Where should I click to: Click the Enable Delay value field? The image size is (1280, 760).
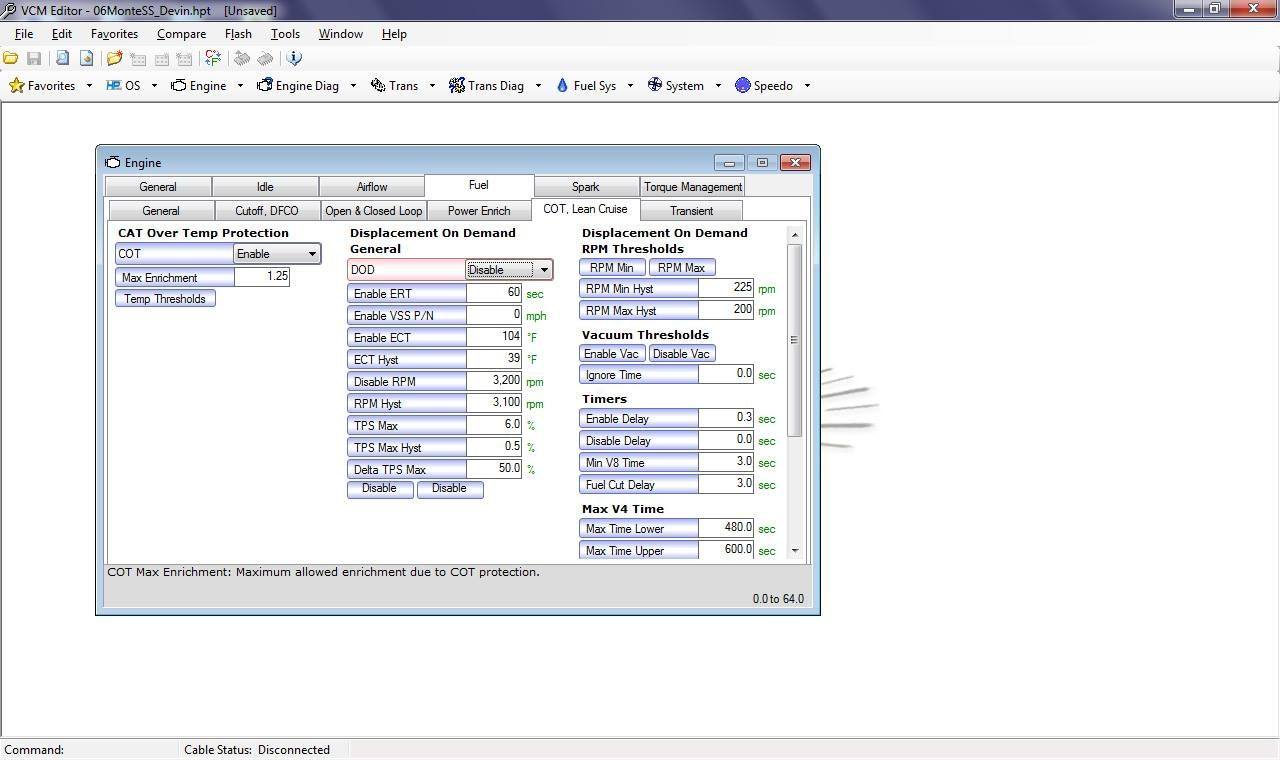pyautogui.click(x=726, y=418)
